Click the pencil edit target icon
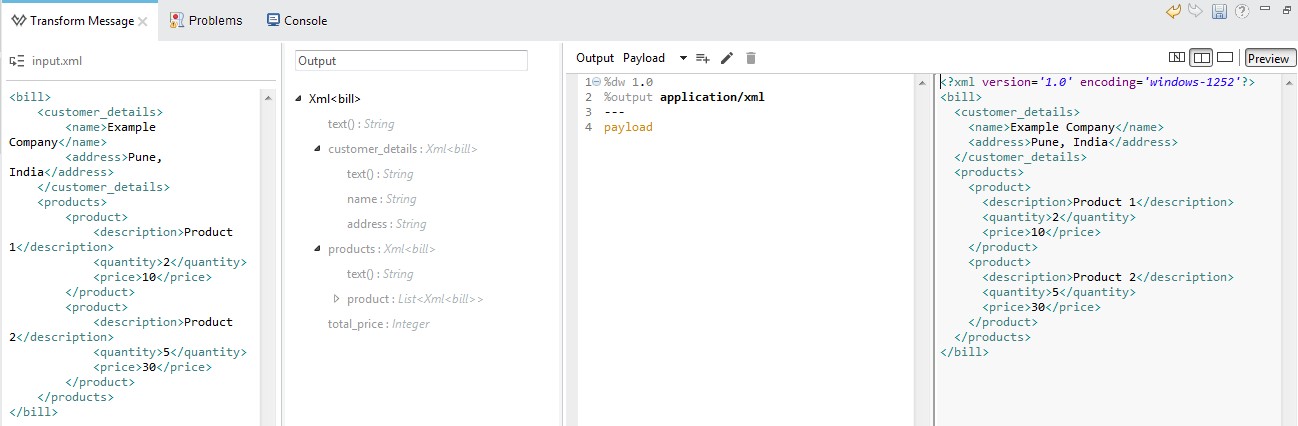The width and height of the screenshot is (1298, 426). 727,58
